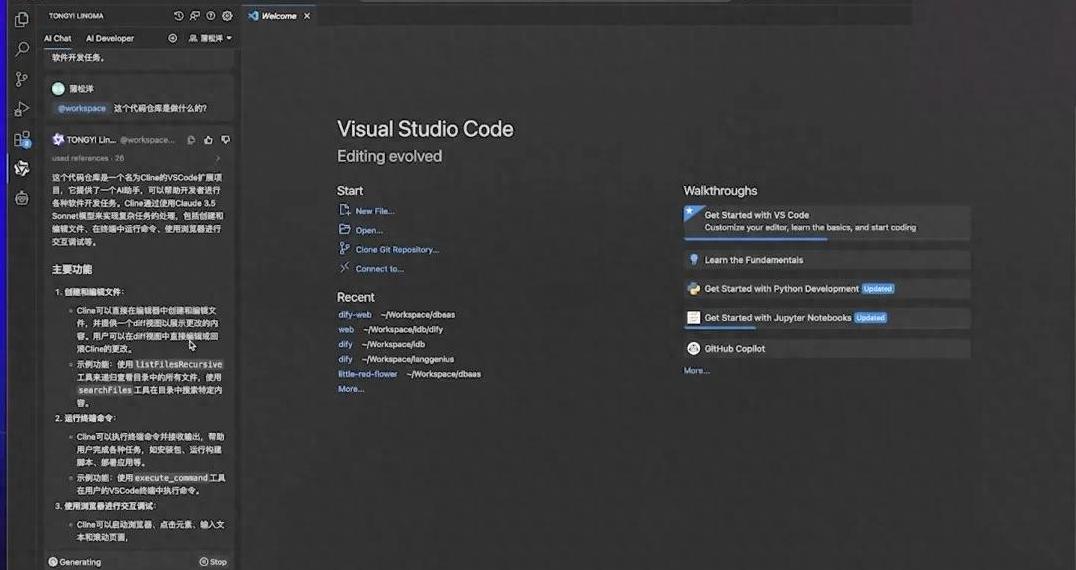Screen dimensions: 1076x570
Task: Open the Source Control view
Action: point(21,79)
